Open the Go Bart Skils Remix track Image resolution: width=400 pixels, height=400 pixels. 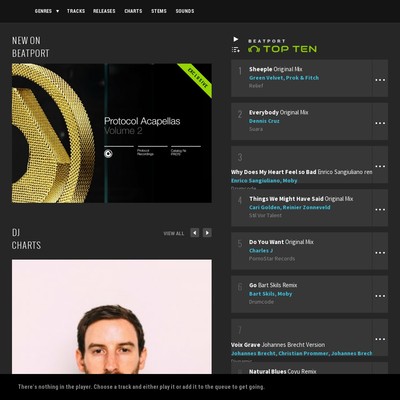(273, 285)
